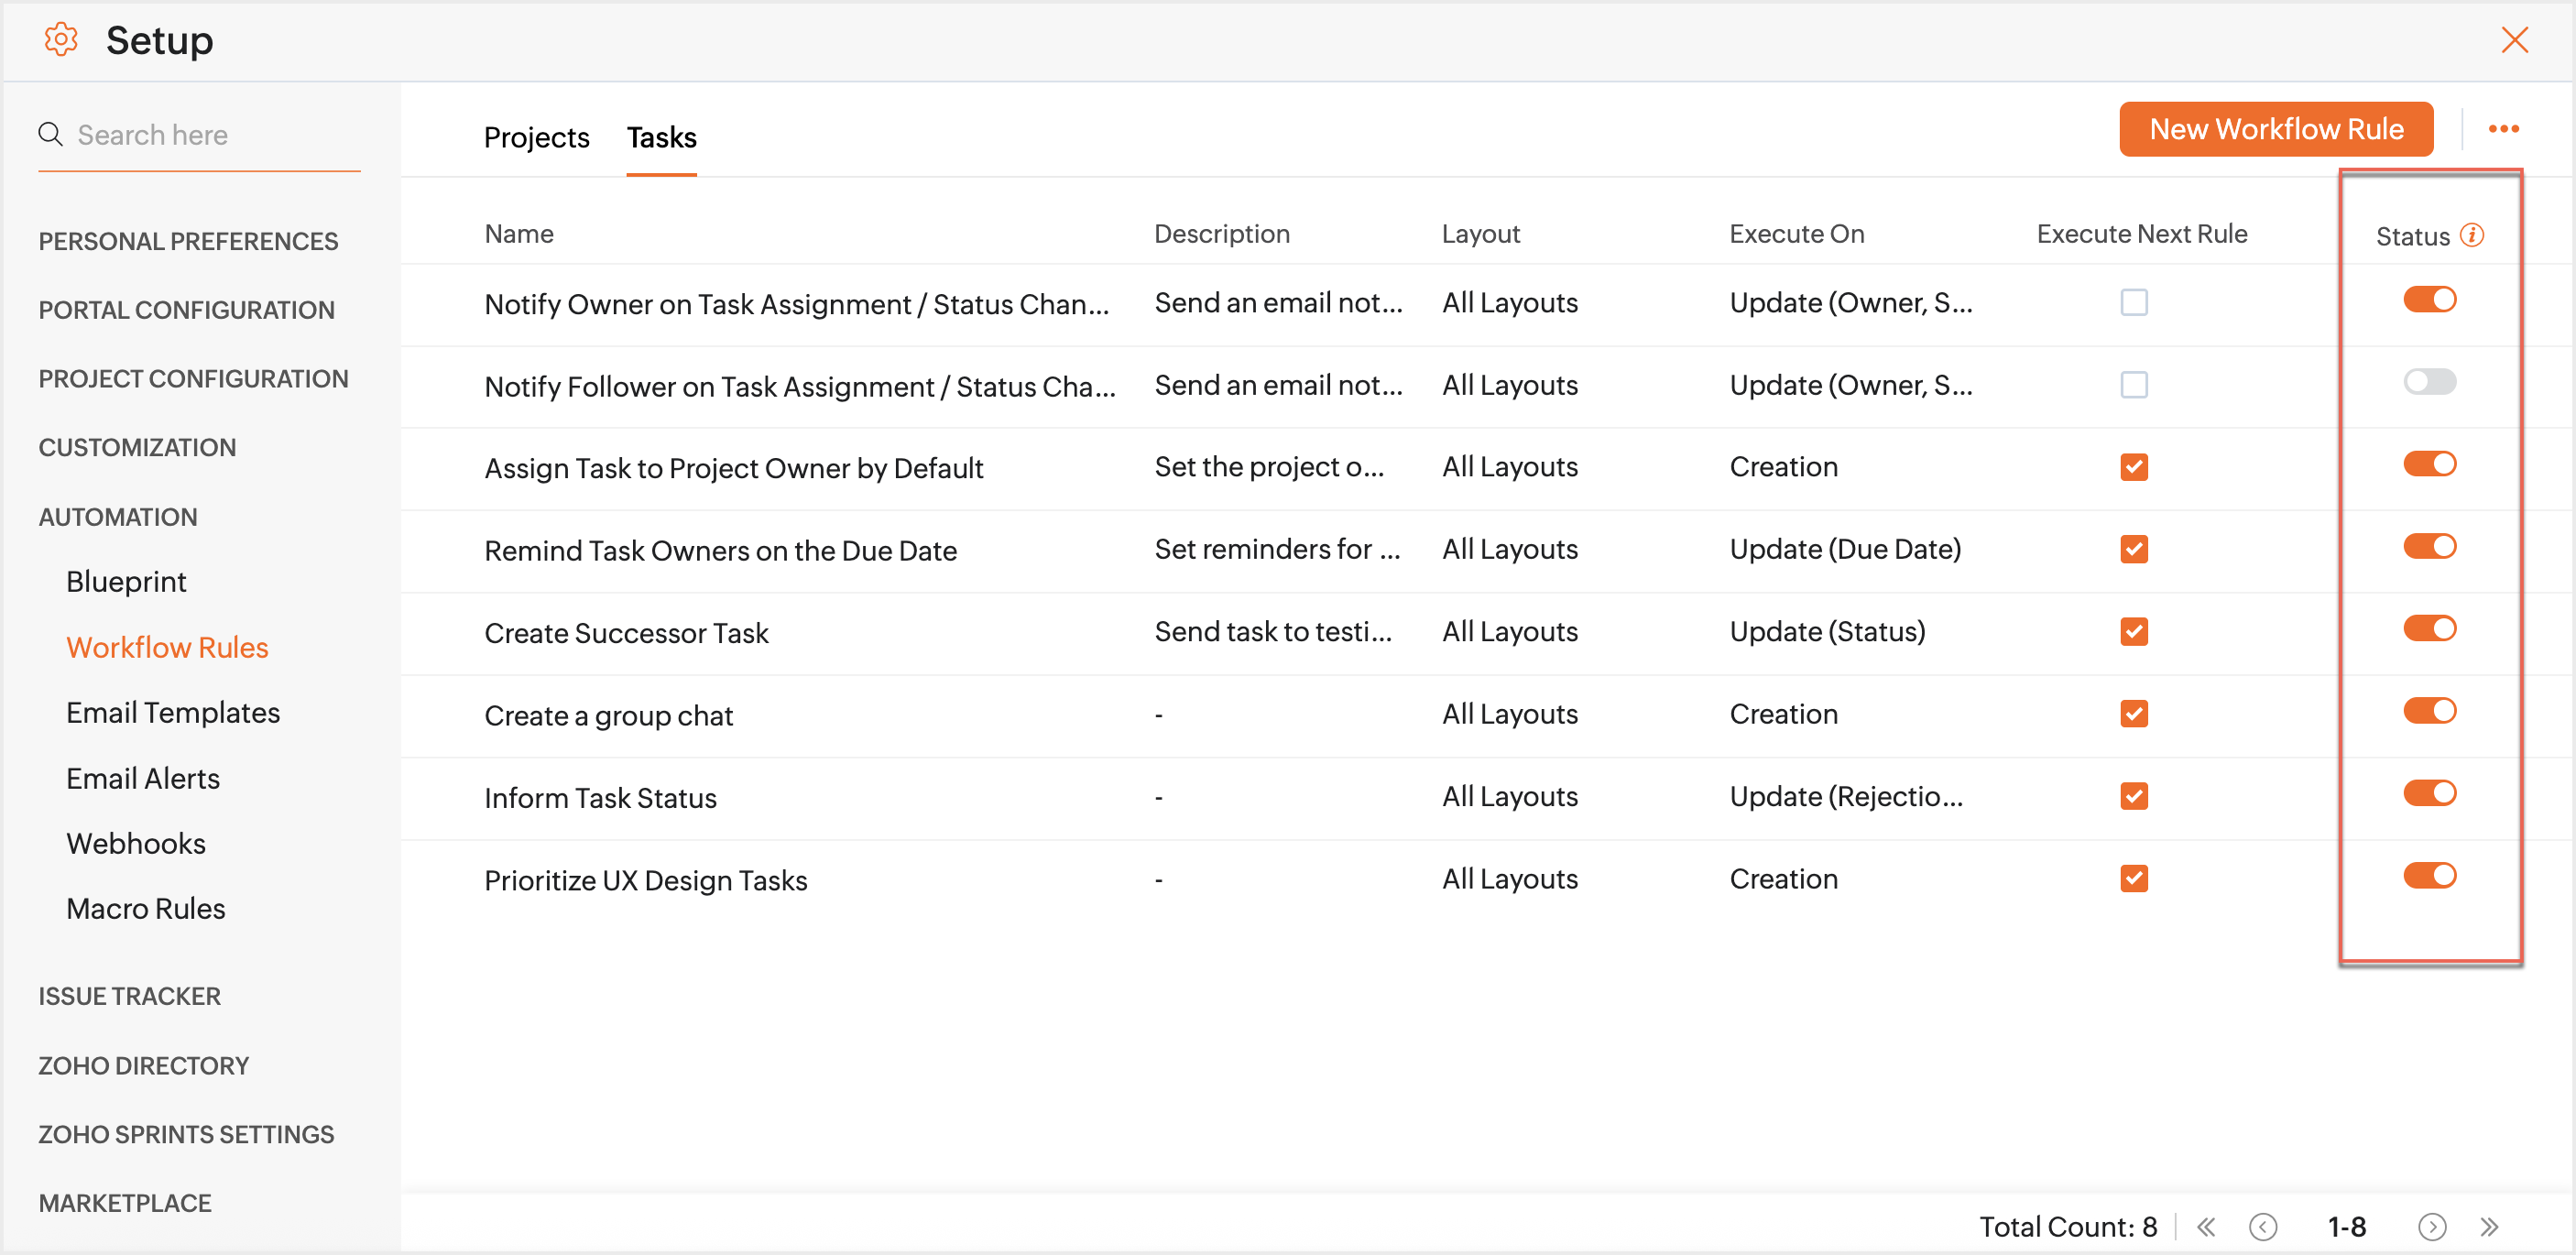Disable Notify Owner on Task Assignment rule
2576x1255 pixels.
pos(2429,299)
